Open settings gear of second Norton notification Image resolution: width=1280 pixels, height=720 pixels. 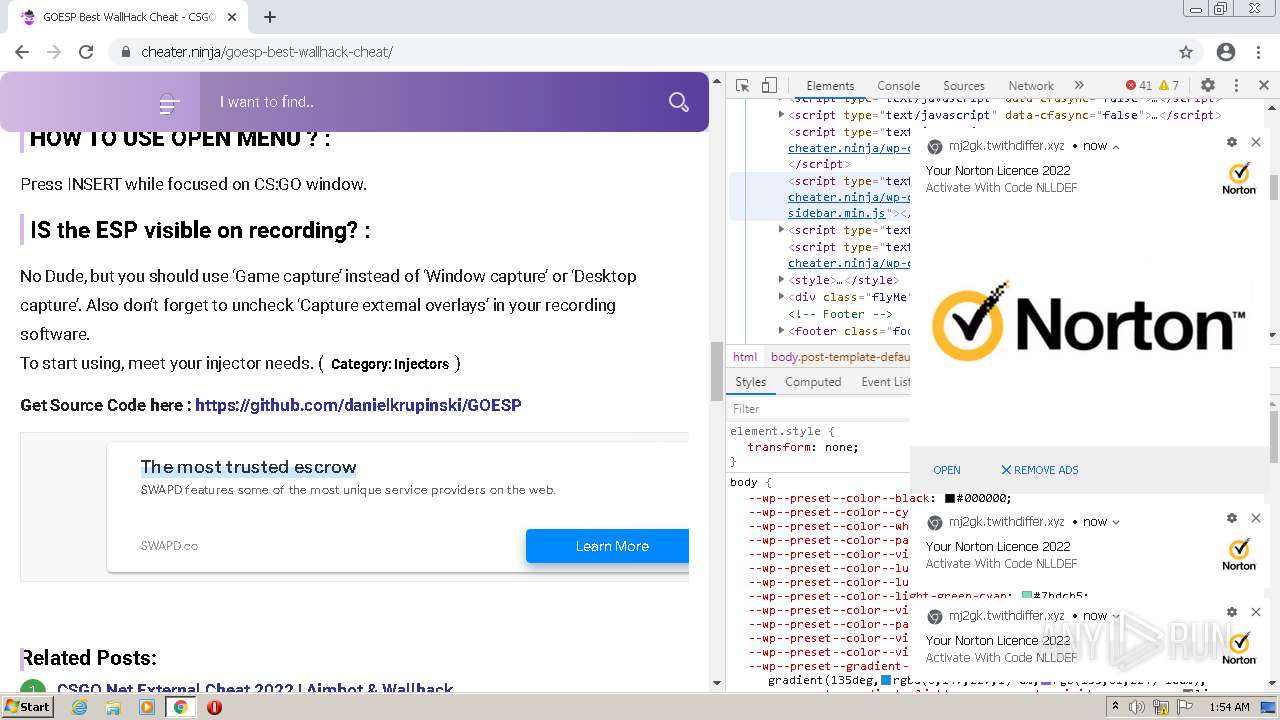[x=1232, y=518]
